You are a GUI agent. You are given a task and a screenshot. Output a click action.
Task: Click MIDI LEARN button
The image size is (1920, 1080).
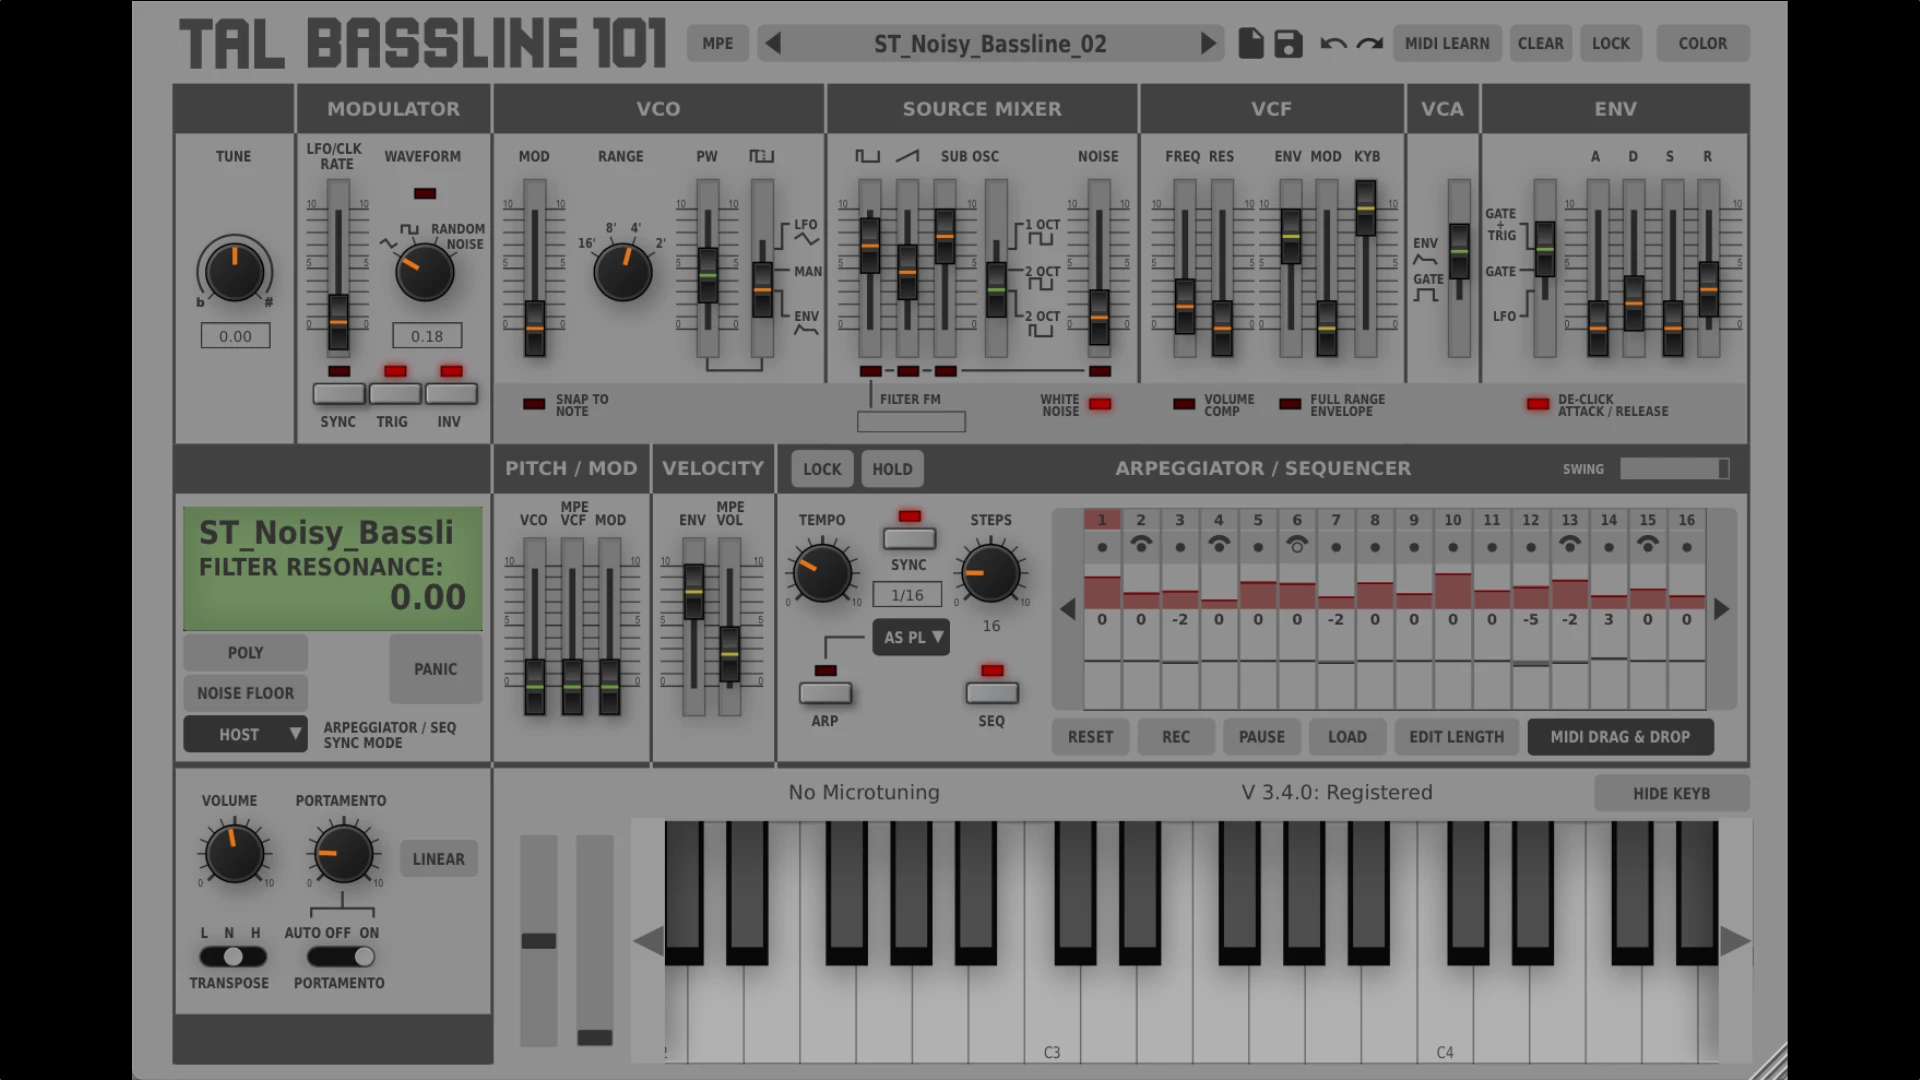(1447, 44)
